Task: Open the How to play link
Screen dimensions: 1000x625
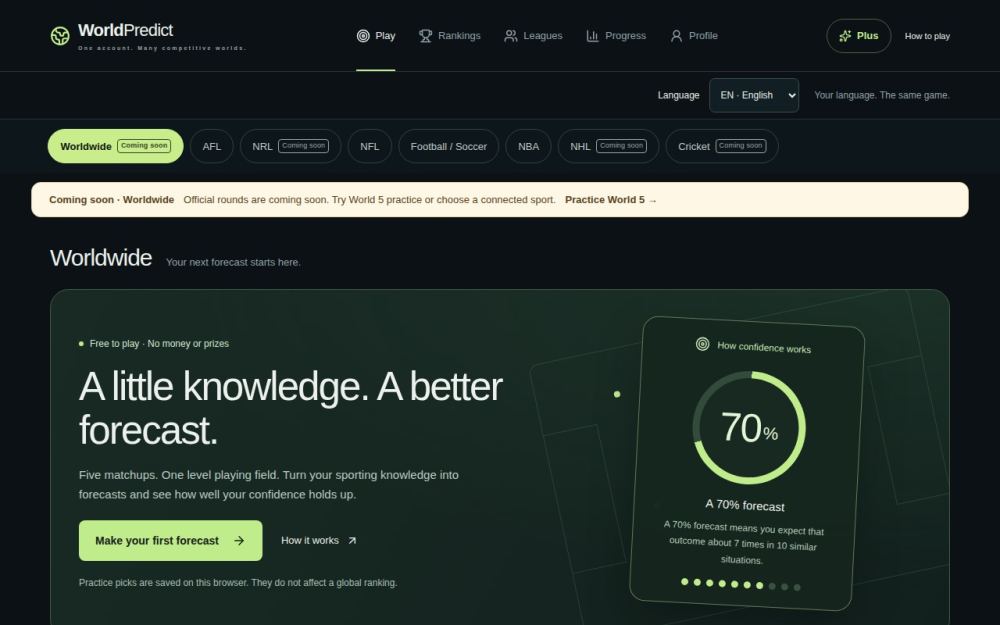Action: pos(927,36)
